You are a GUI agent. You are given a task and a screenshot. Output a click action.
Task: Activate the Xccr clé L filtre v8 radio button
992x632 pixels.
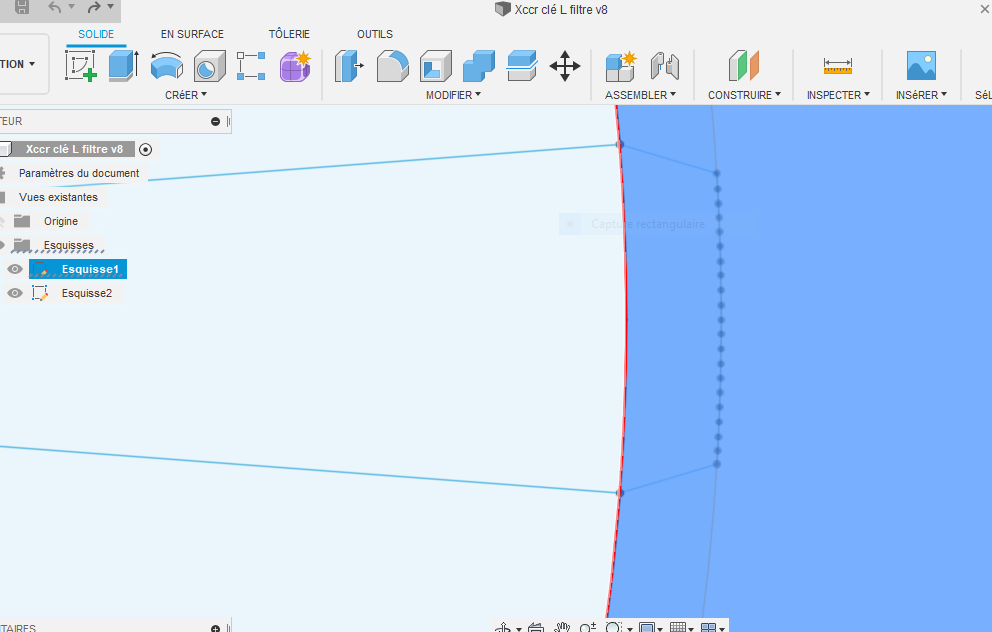[x=146, y=149]
